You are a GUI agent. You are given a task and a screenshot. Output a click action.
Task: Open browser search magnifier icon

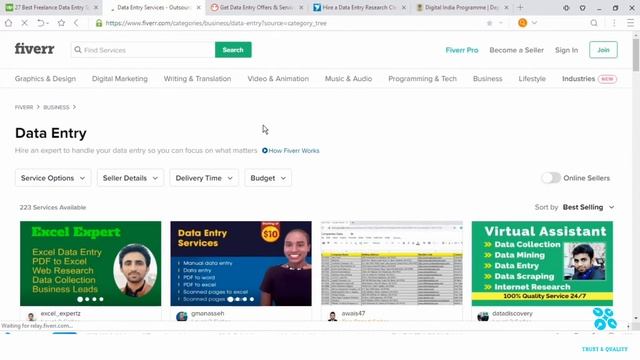(x=594, y=23)
